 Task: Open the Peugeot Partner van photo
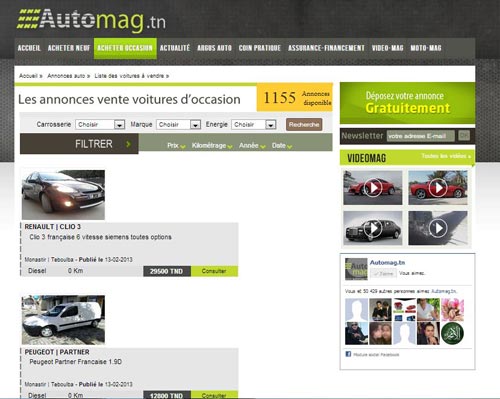(63, 320)
